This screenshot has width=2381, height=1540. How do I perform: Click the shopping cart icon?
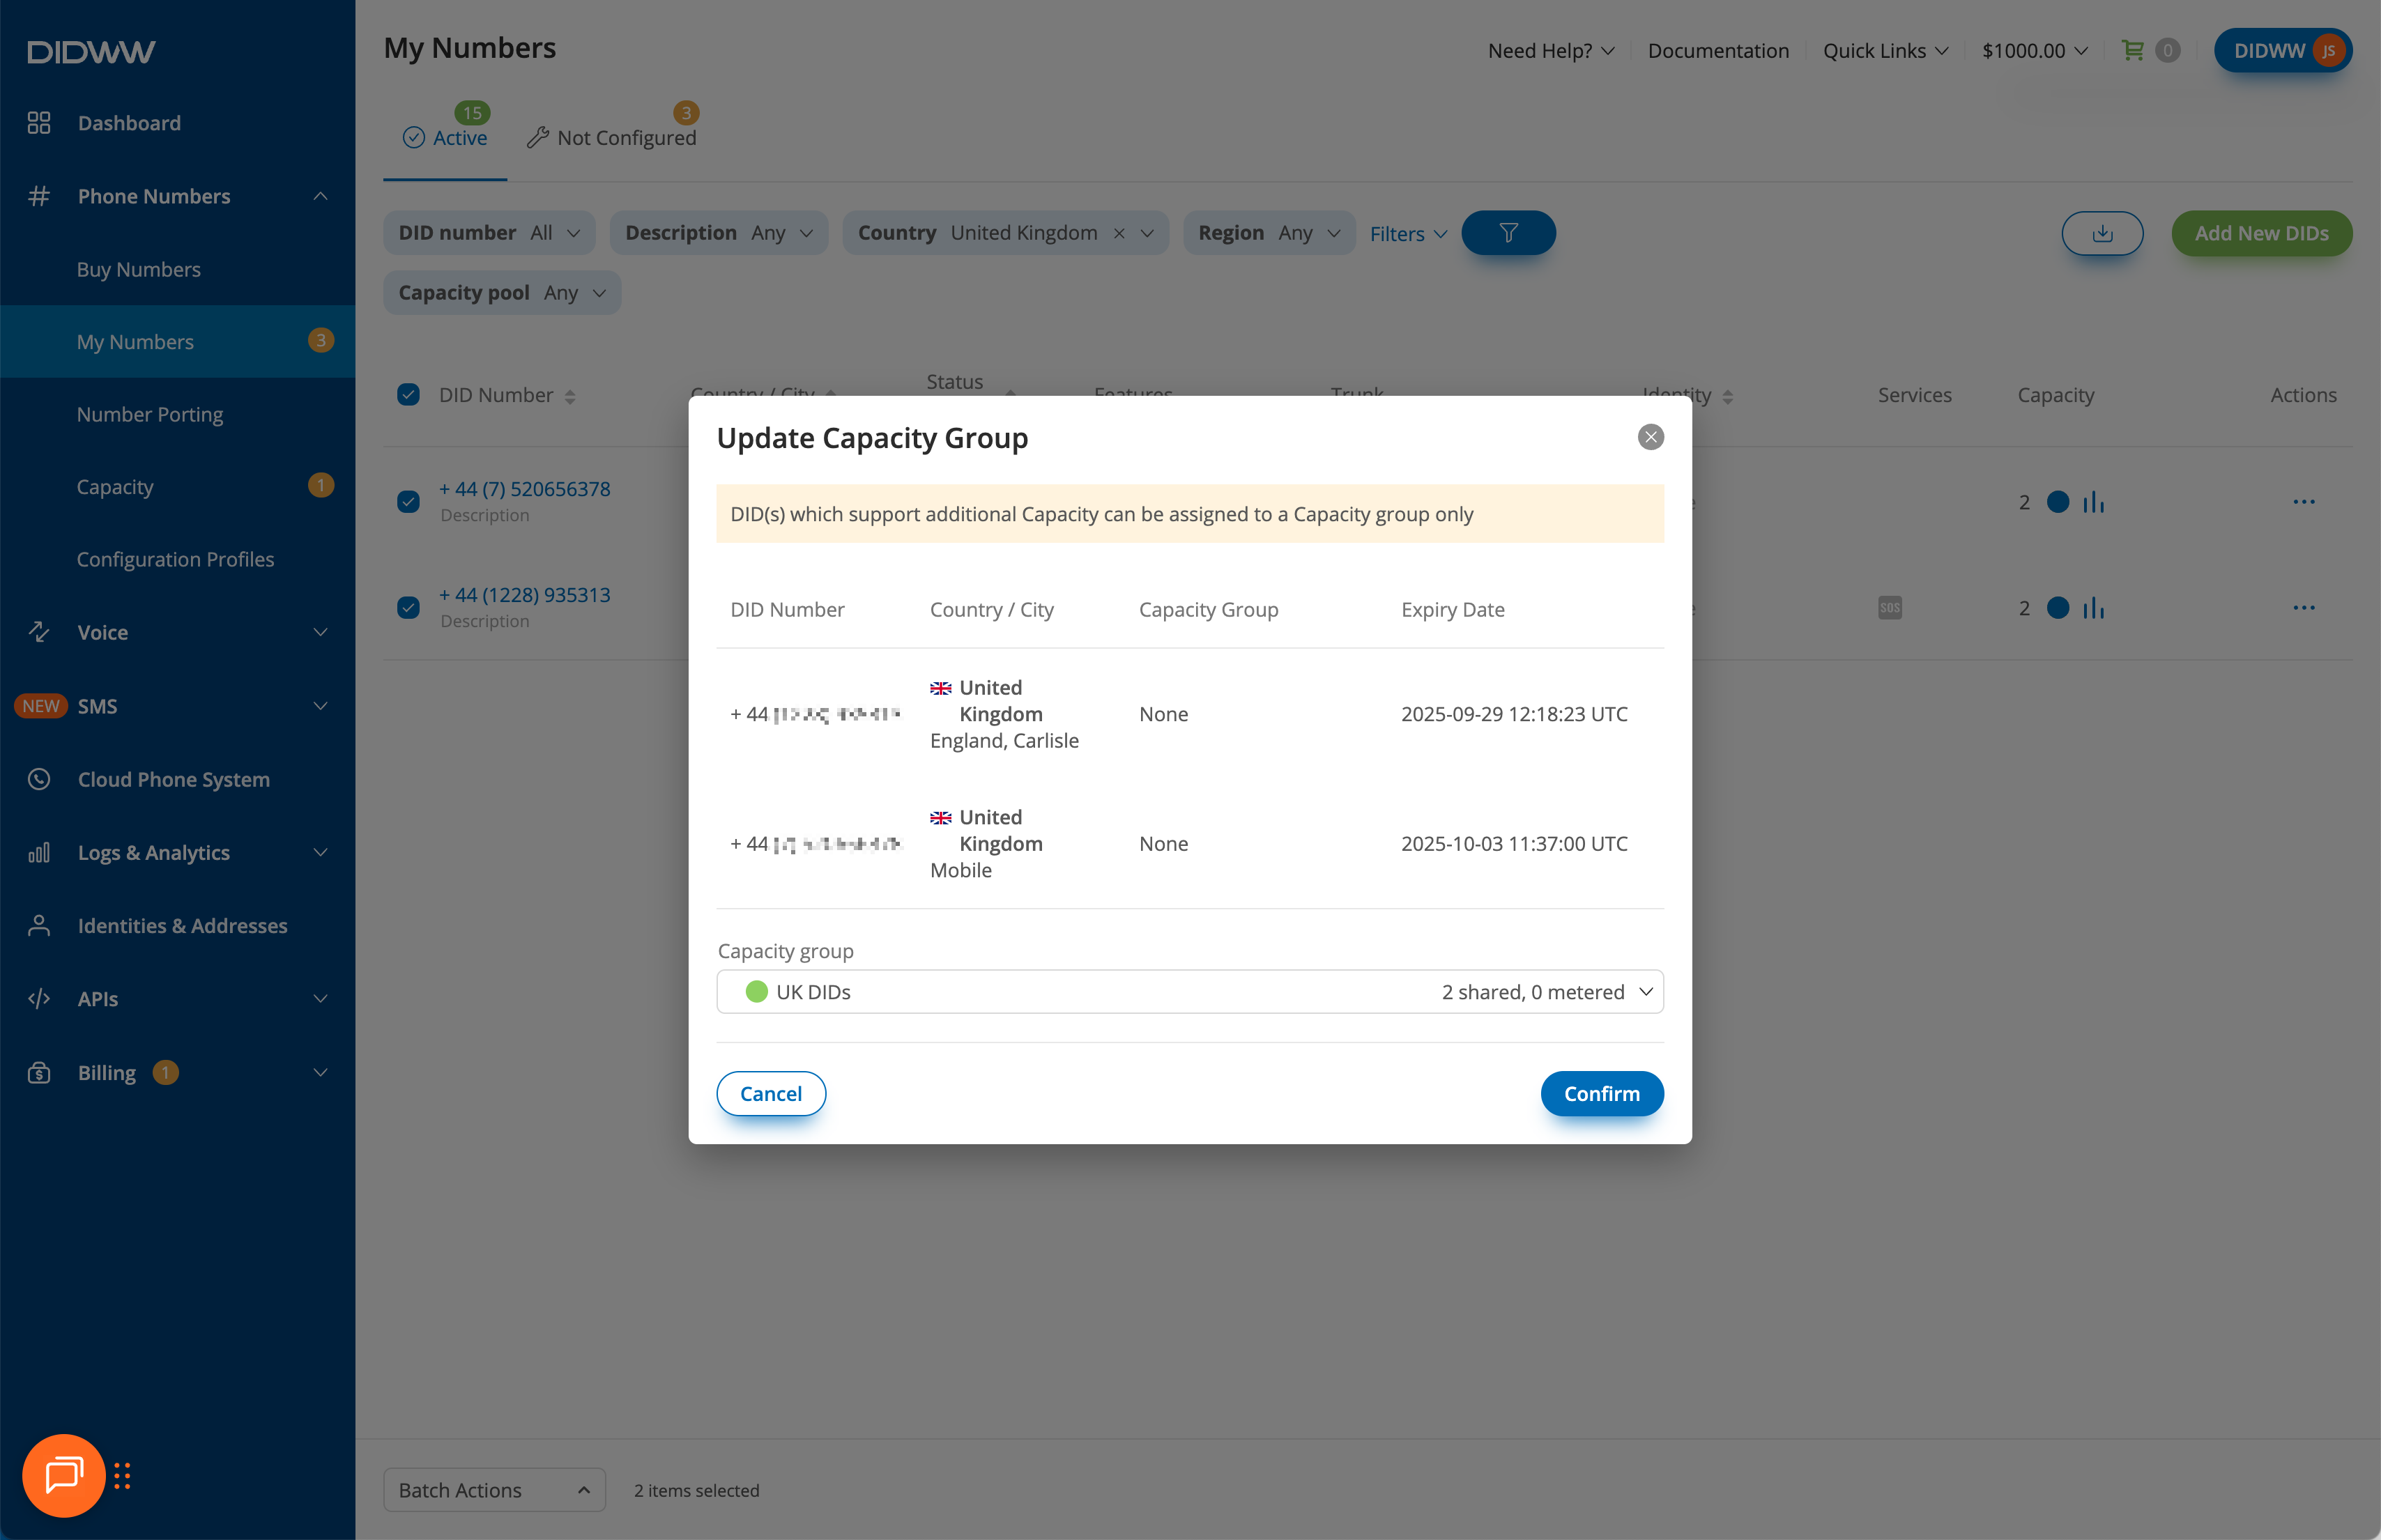tap(2132, 50)
